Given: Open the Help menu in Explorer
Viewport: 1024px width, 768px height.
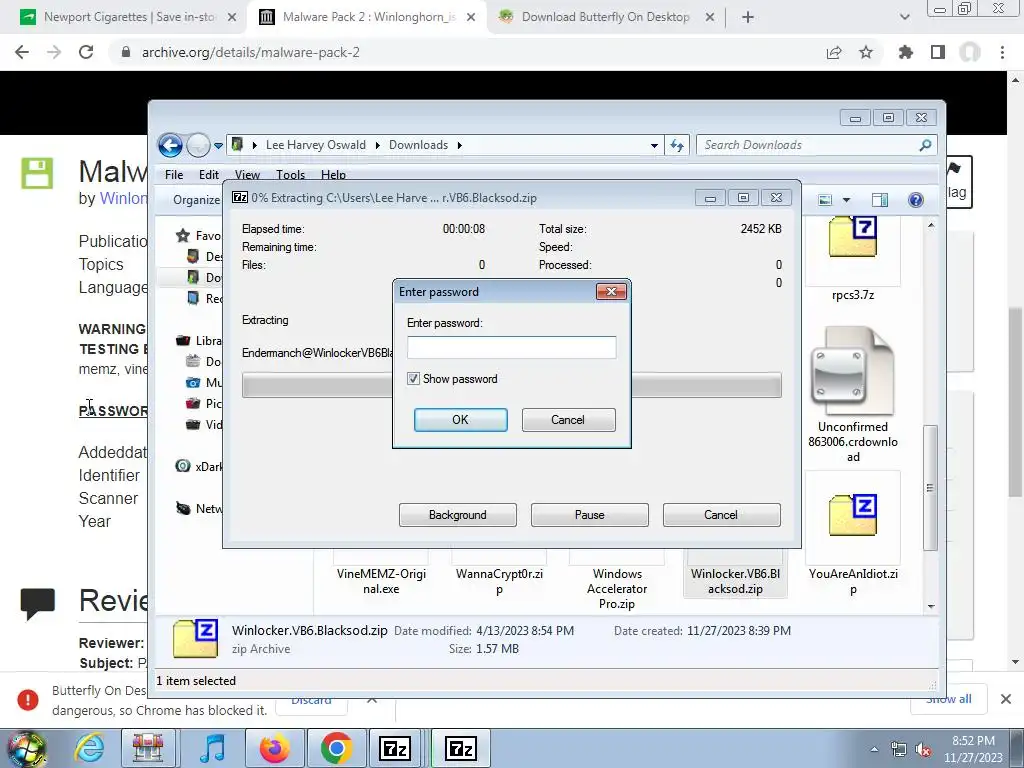Looking at the screenshot, I should pos(333,174).
